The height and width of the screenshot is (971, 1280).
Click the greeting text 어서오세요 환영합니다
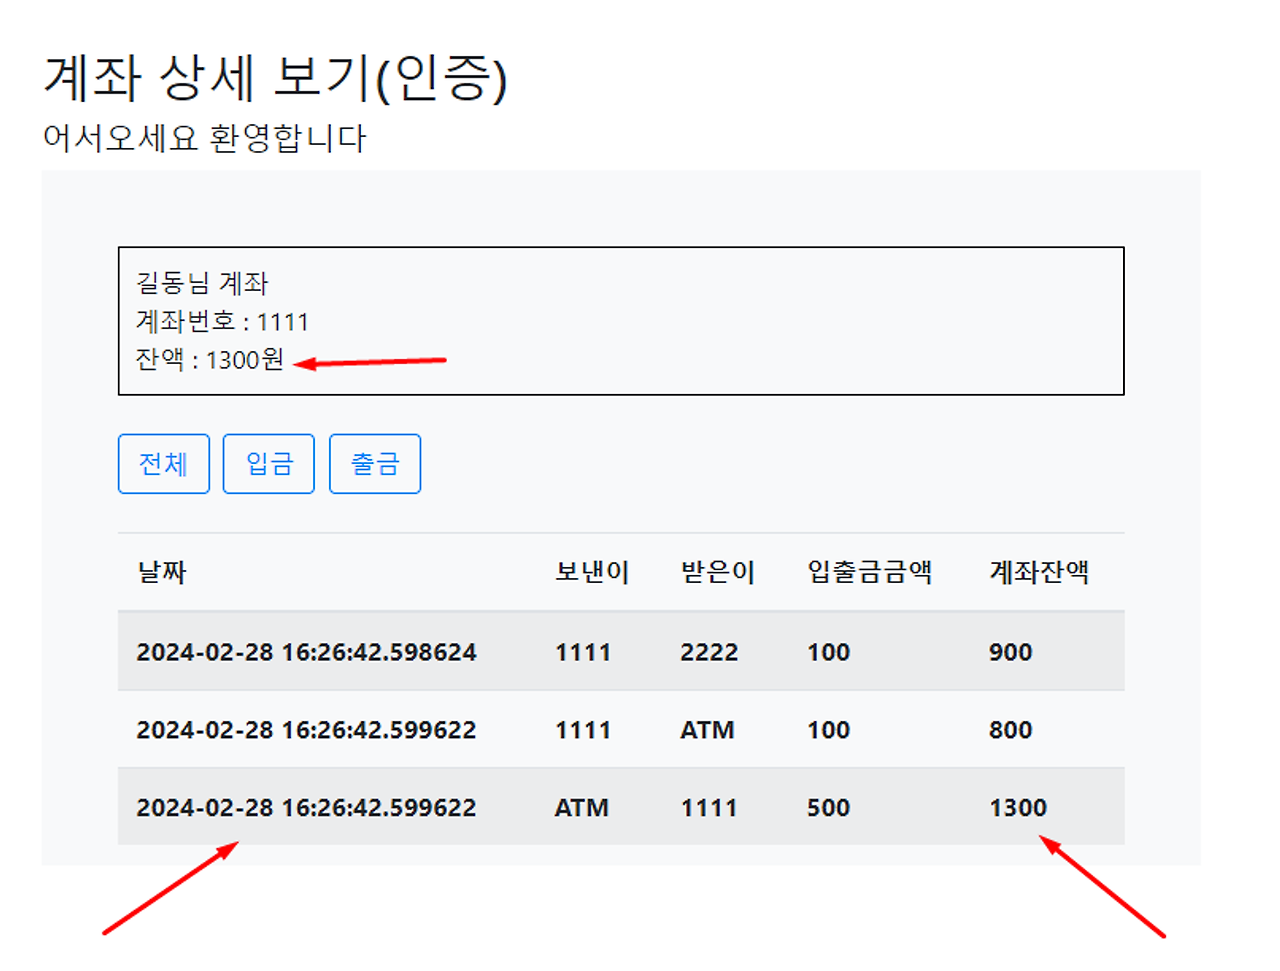[x=205, y=138]
